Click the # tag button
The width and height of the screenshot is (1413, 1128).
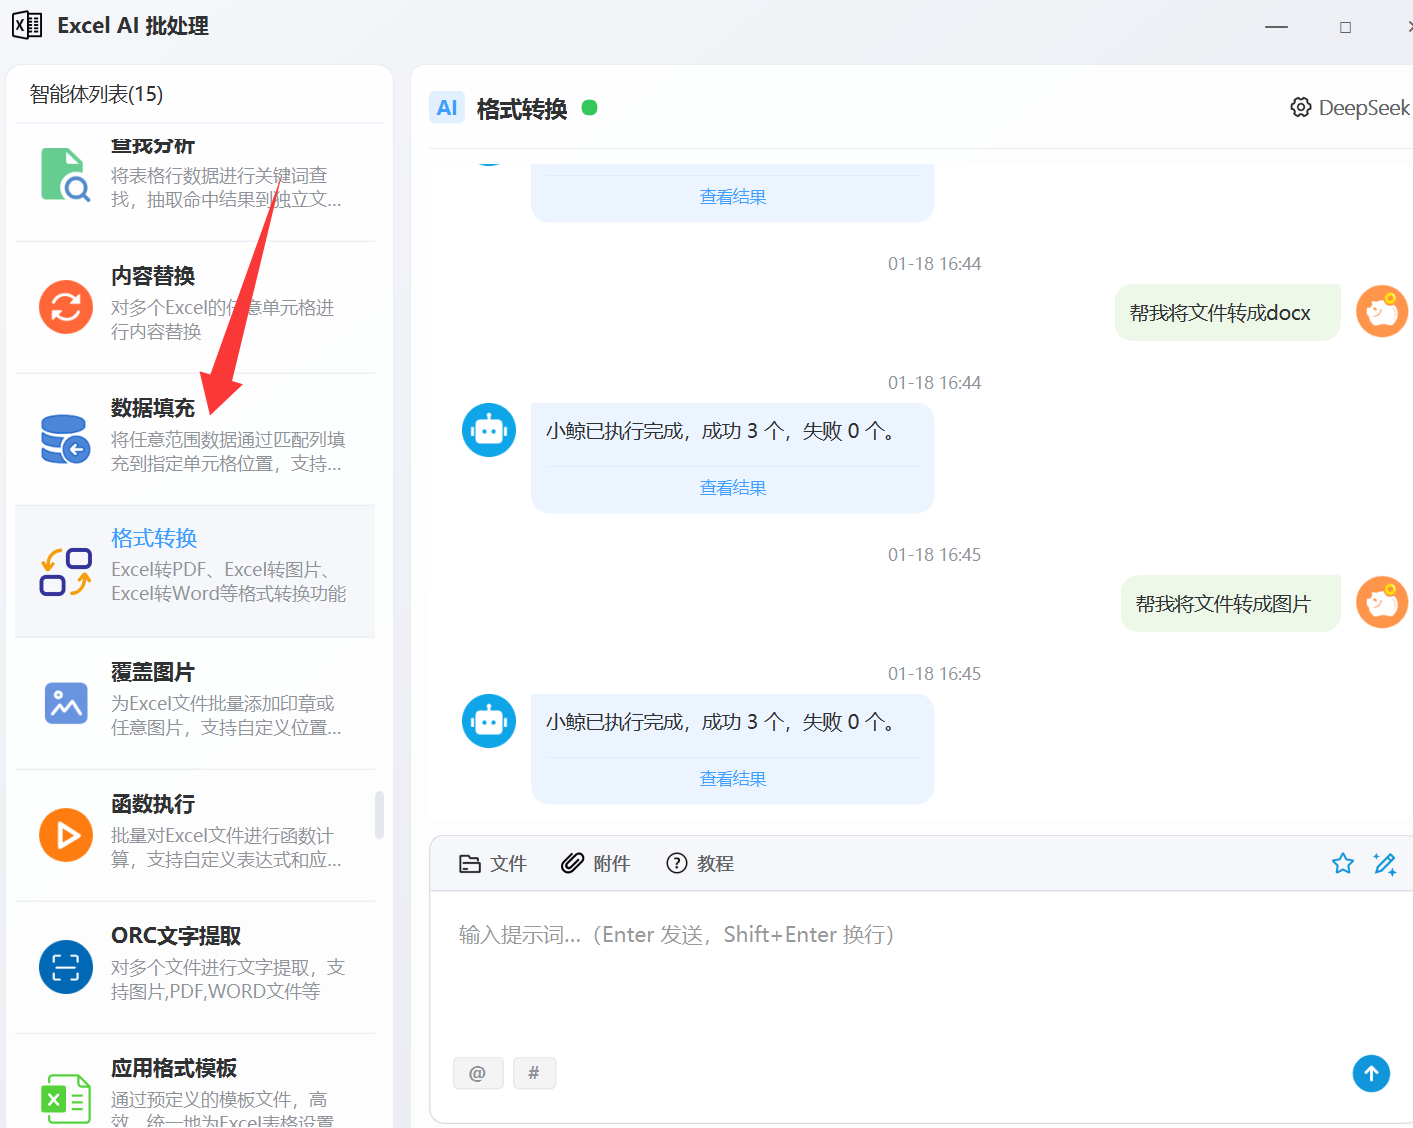[x=534, y=1073]
